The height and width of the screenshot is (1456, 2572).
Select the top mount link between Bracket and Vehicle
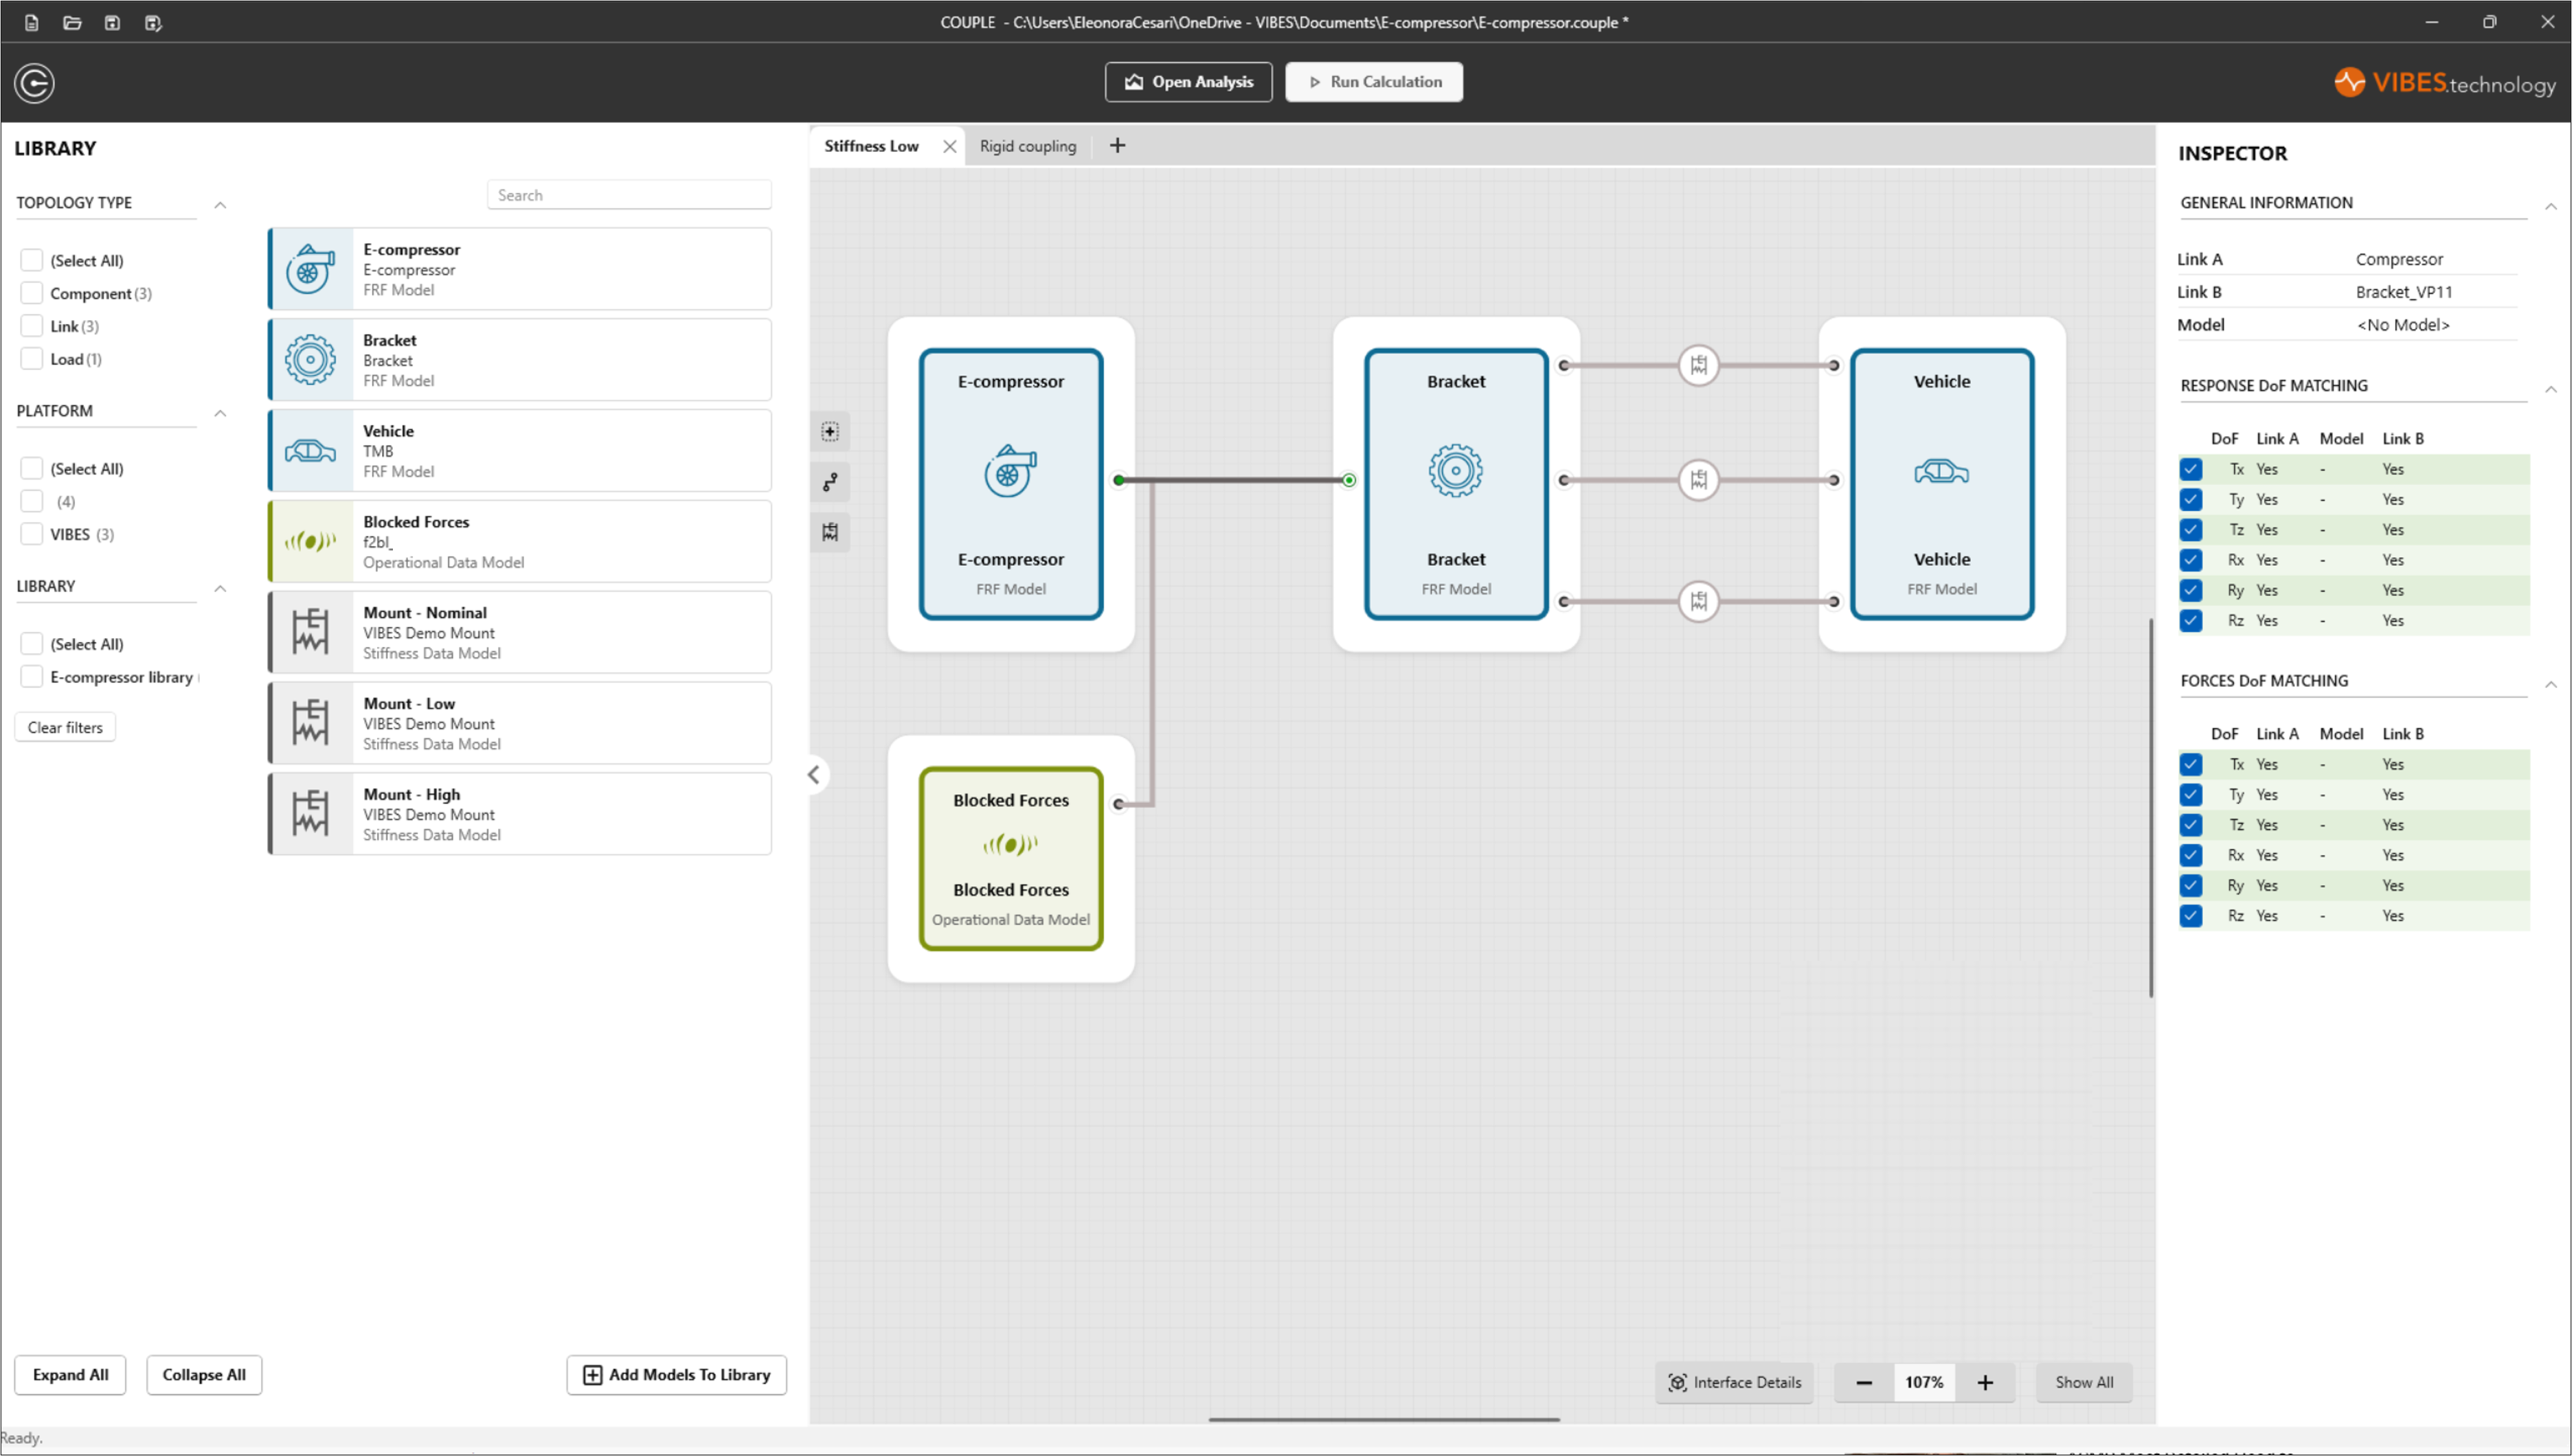tap(1698, 365)
